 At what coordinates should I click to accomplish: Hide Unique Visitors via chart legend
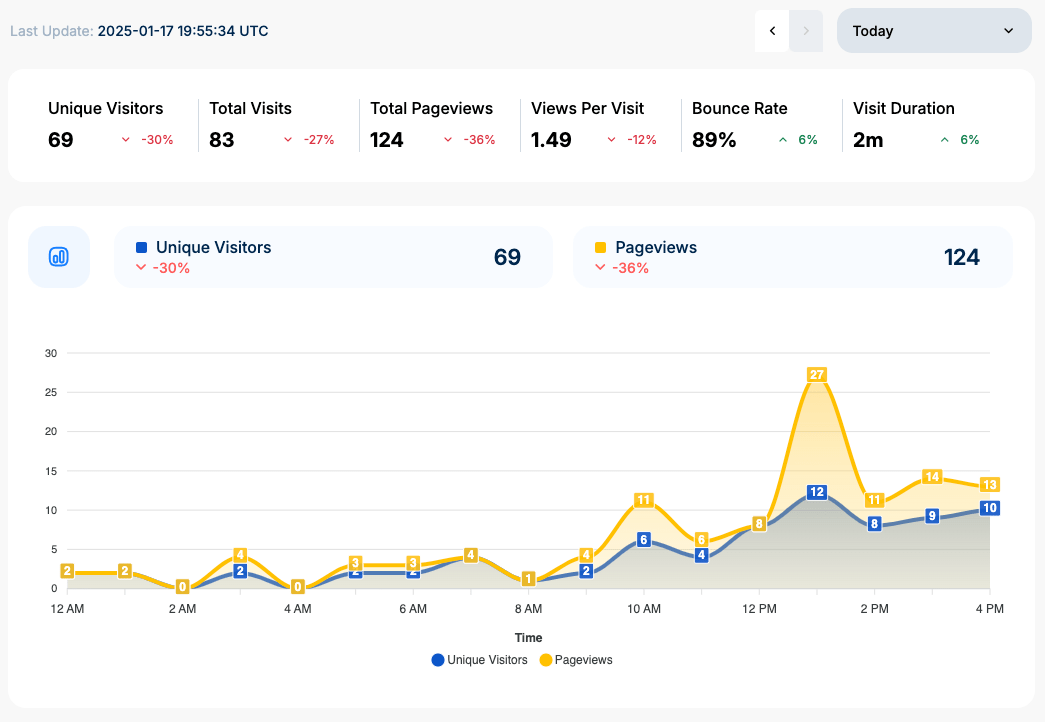[479, 660]
